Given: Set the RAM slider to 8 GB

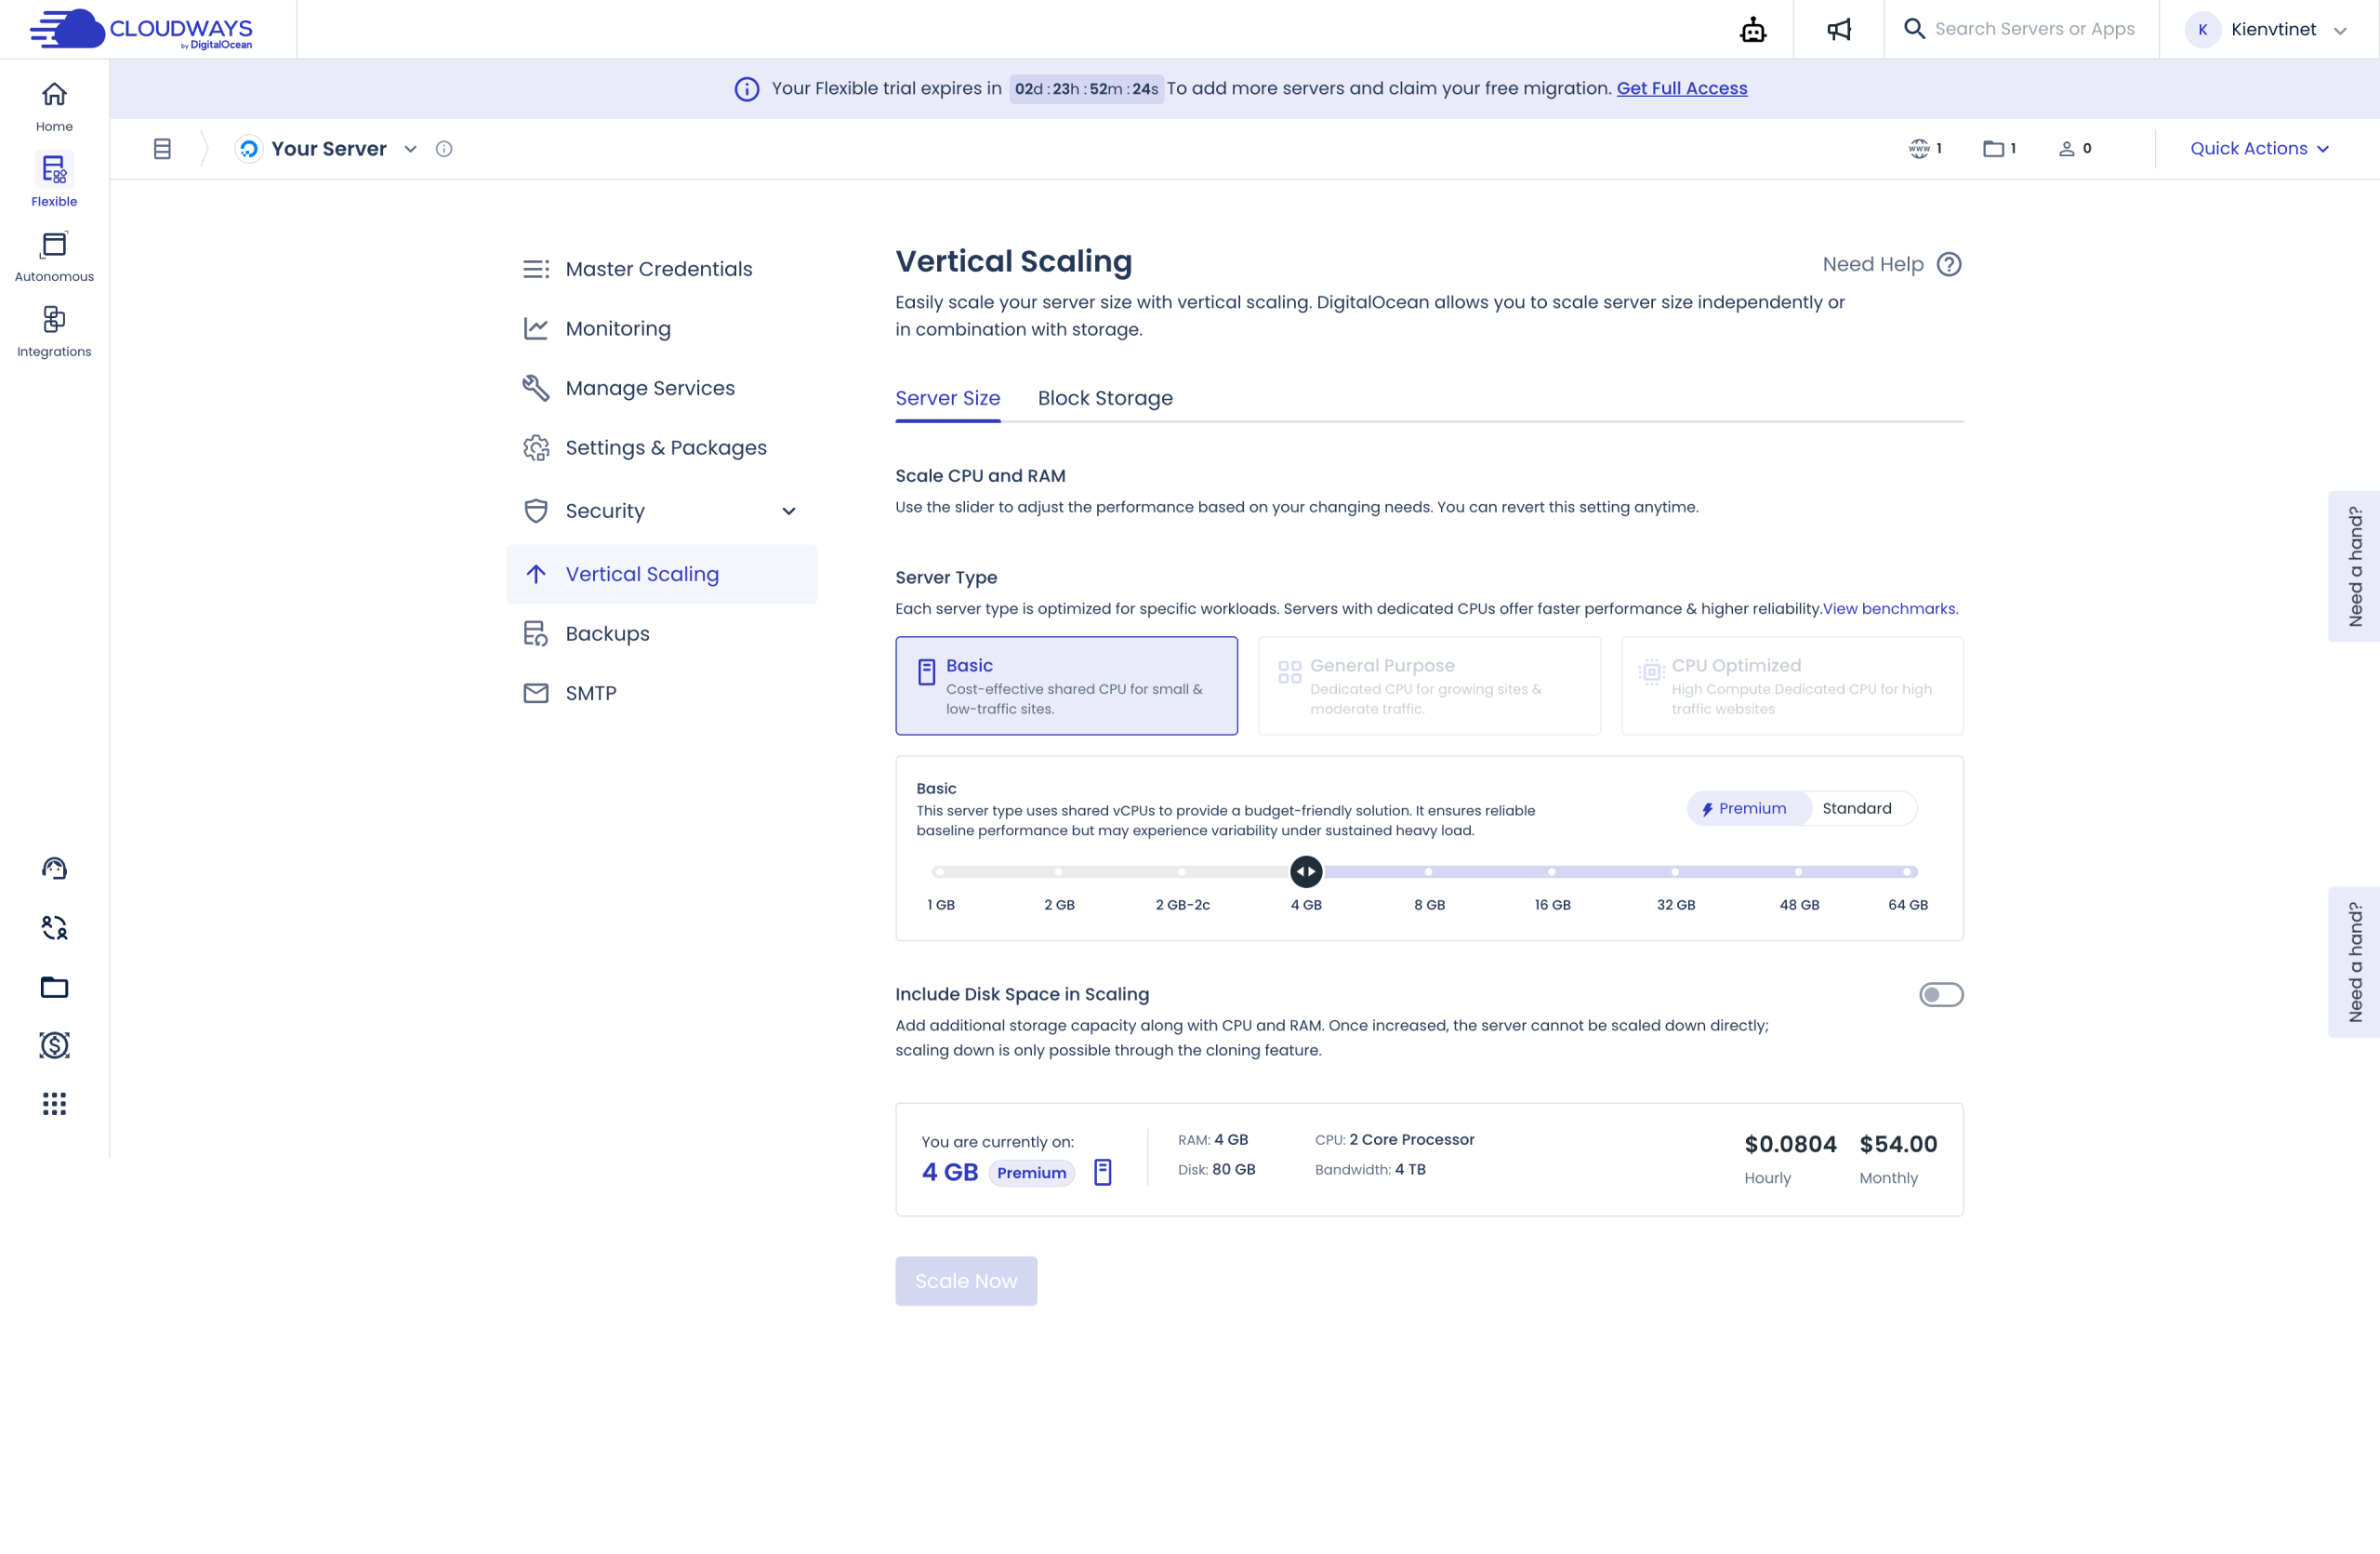Looking at the screenshot, I should 1428,872.
